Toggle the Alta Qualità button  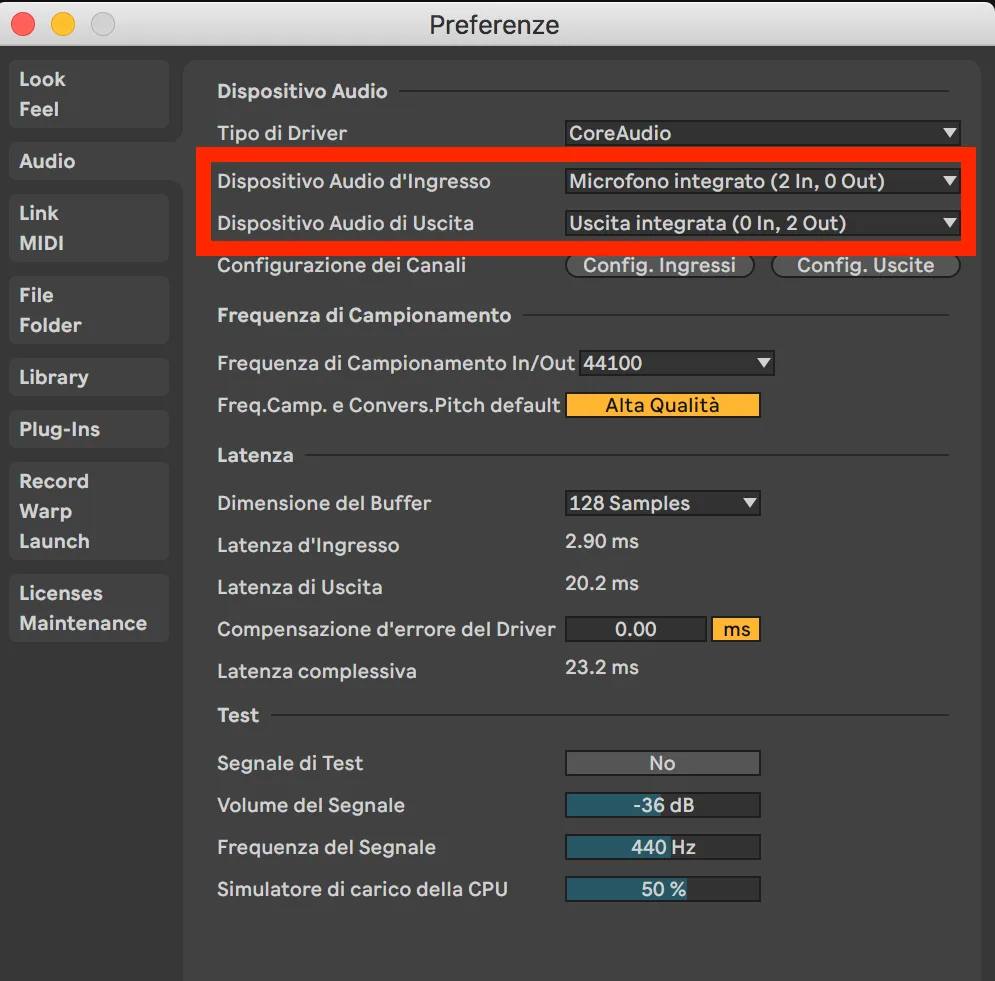[662, 405]
